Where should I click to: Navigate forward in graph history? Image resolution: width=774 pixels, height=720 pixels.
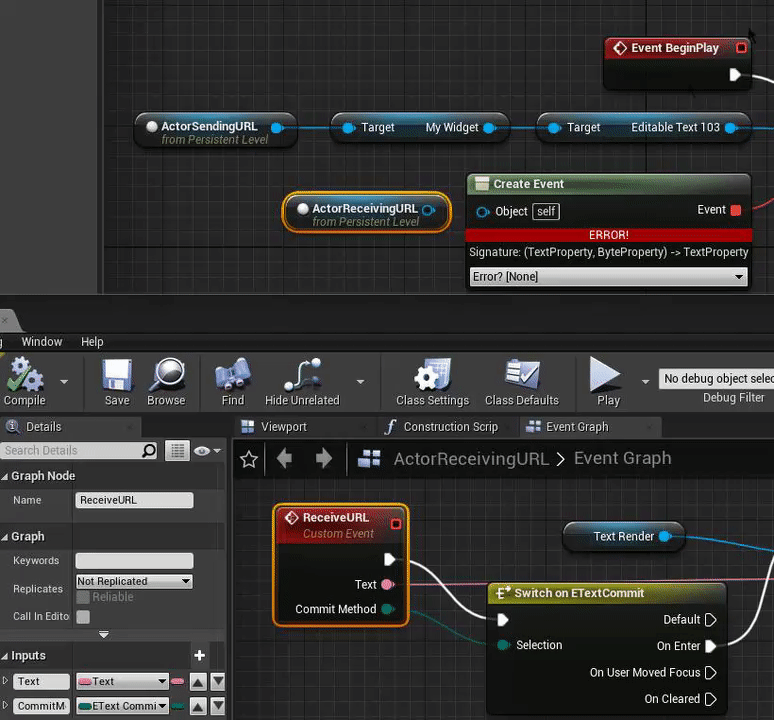tap(323, 458)
